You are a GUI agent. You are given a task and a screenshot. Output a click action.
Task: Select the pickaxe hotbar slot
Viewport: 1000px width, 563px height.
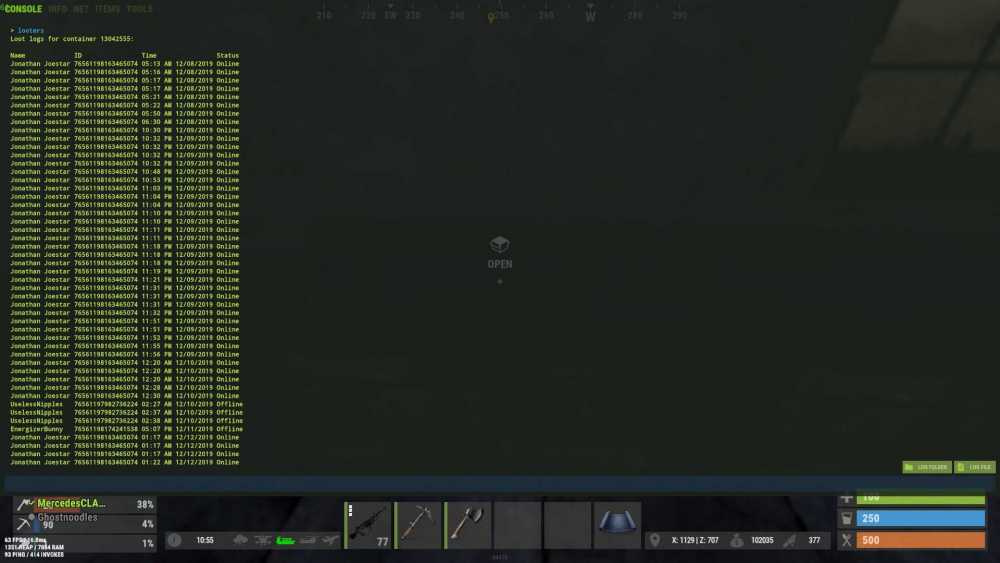[x=418, y=525]
